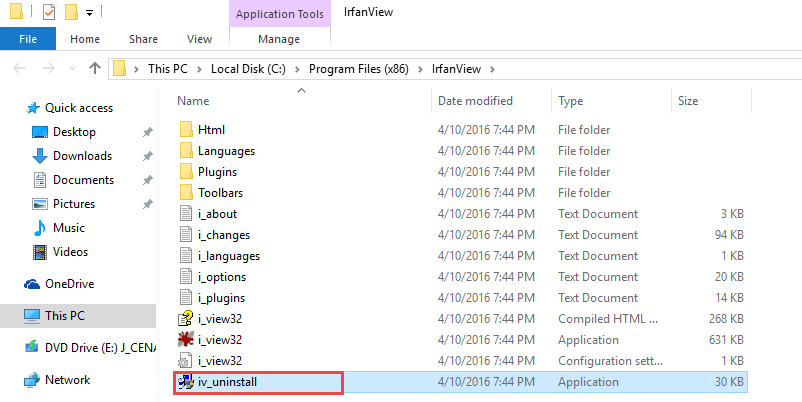802x402 pixels.
Task: Click the Properties icon in quick access toolbar
Action: (49, 12)
